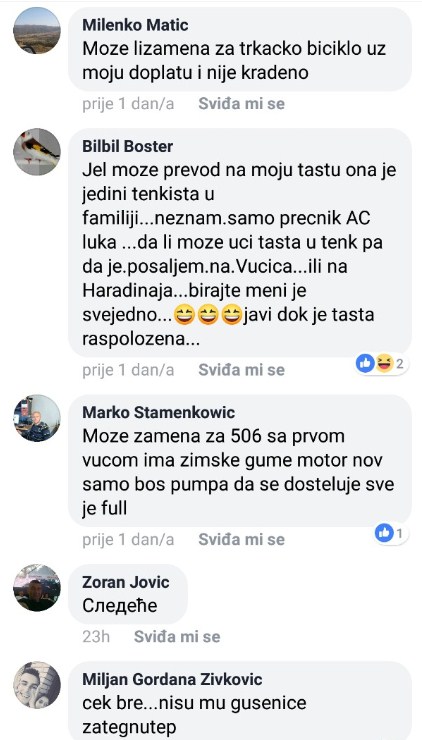Open Milenko Matic's profile picture
Image resolution: width=422 pixels, height=740 pixels.
coord(37,31)
